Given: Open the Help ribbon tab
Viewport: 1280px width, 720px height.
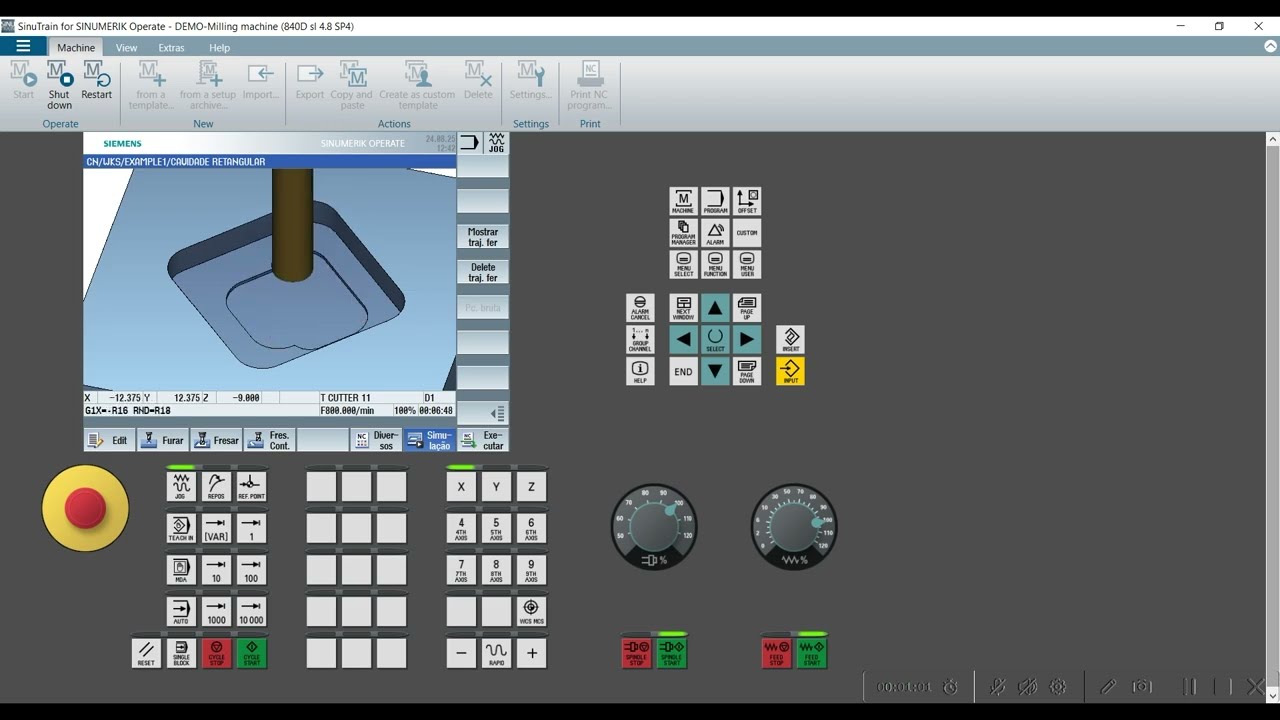Looking at the screenshot, I should pos(219,47).
